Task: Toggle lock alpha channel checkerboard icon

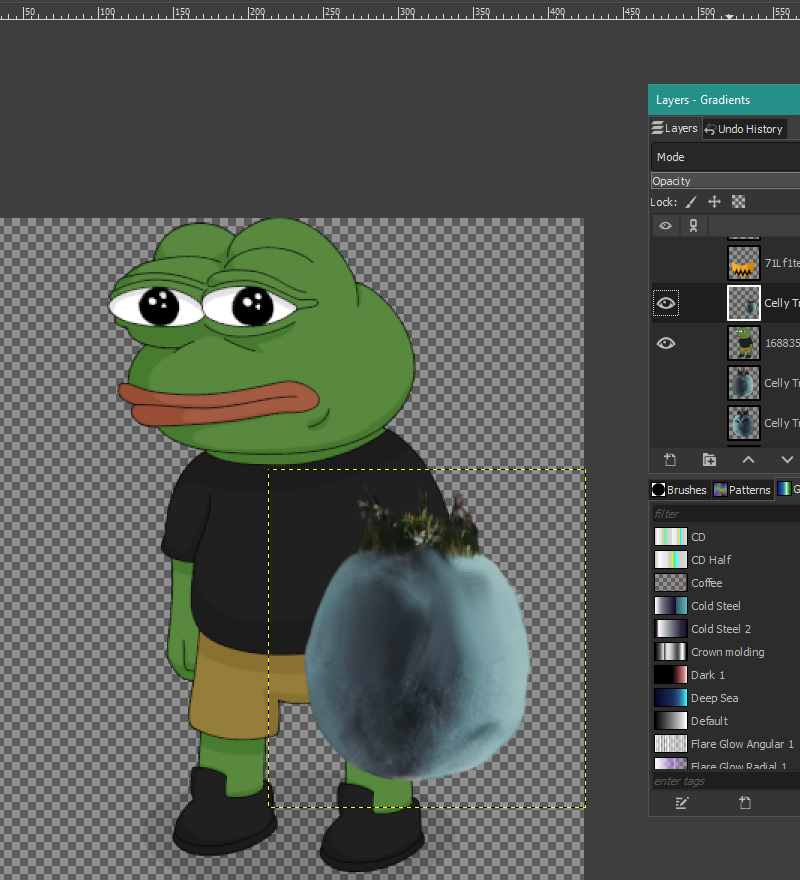Action: pyautogui.click(x=738, y=202)
